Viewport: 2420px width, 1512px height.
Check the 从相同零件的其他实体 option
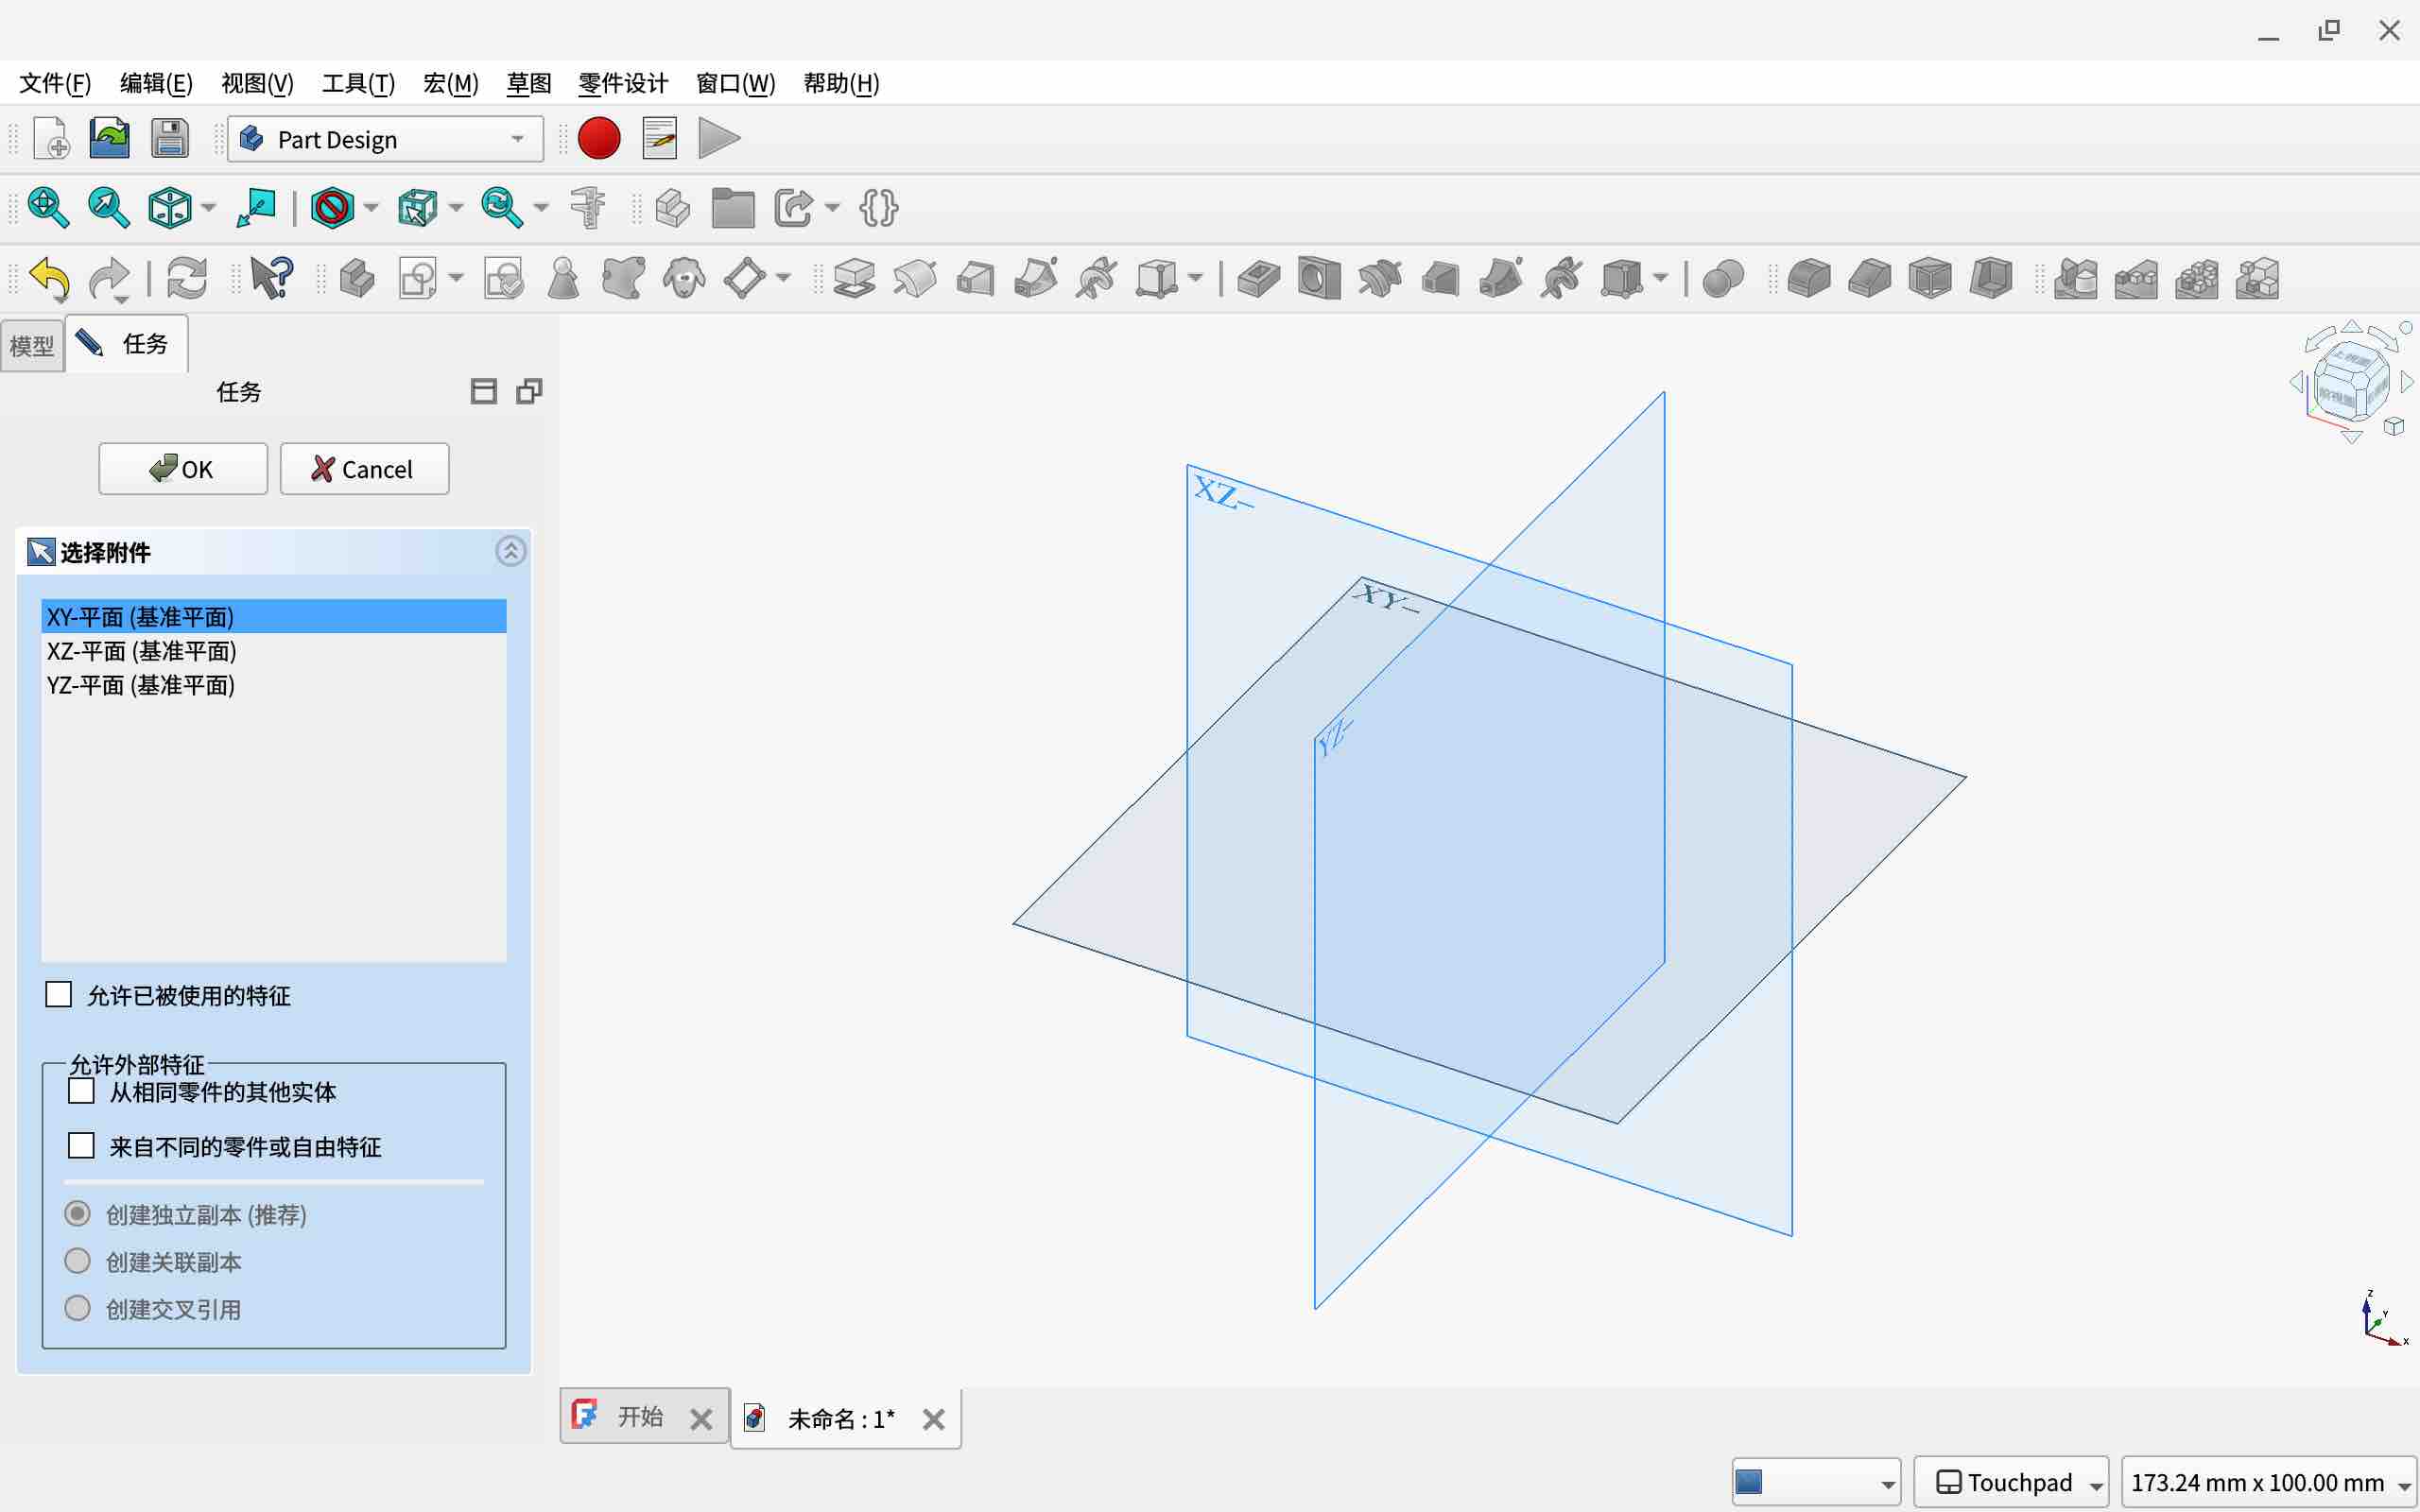(x=81, y=1091)
